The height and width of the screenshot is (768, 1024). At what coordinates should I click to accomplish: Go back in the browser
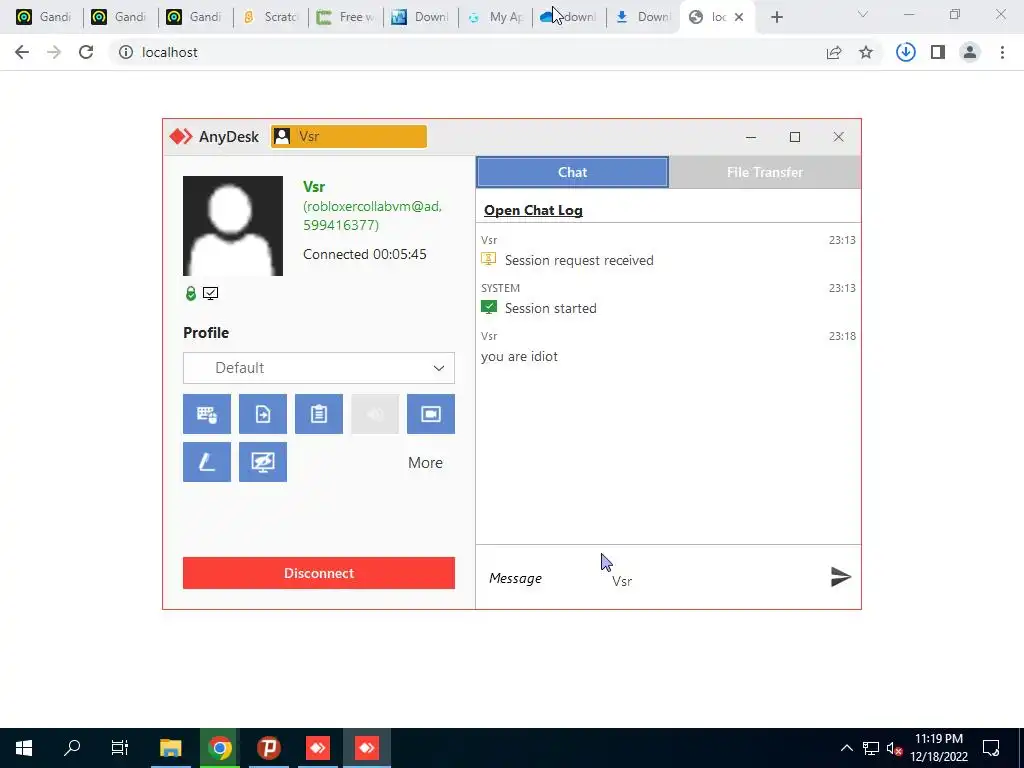coord(22,52)
